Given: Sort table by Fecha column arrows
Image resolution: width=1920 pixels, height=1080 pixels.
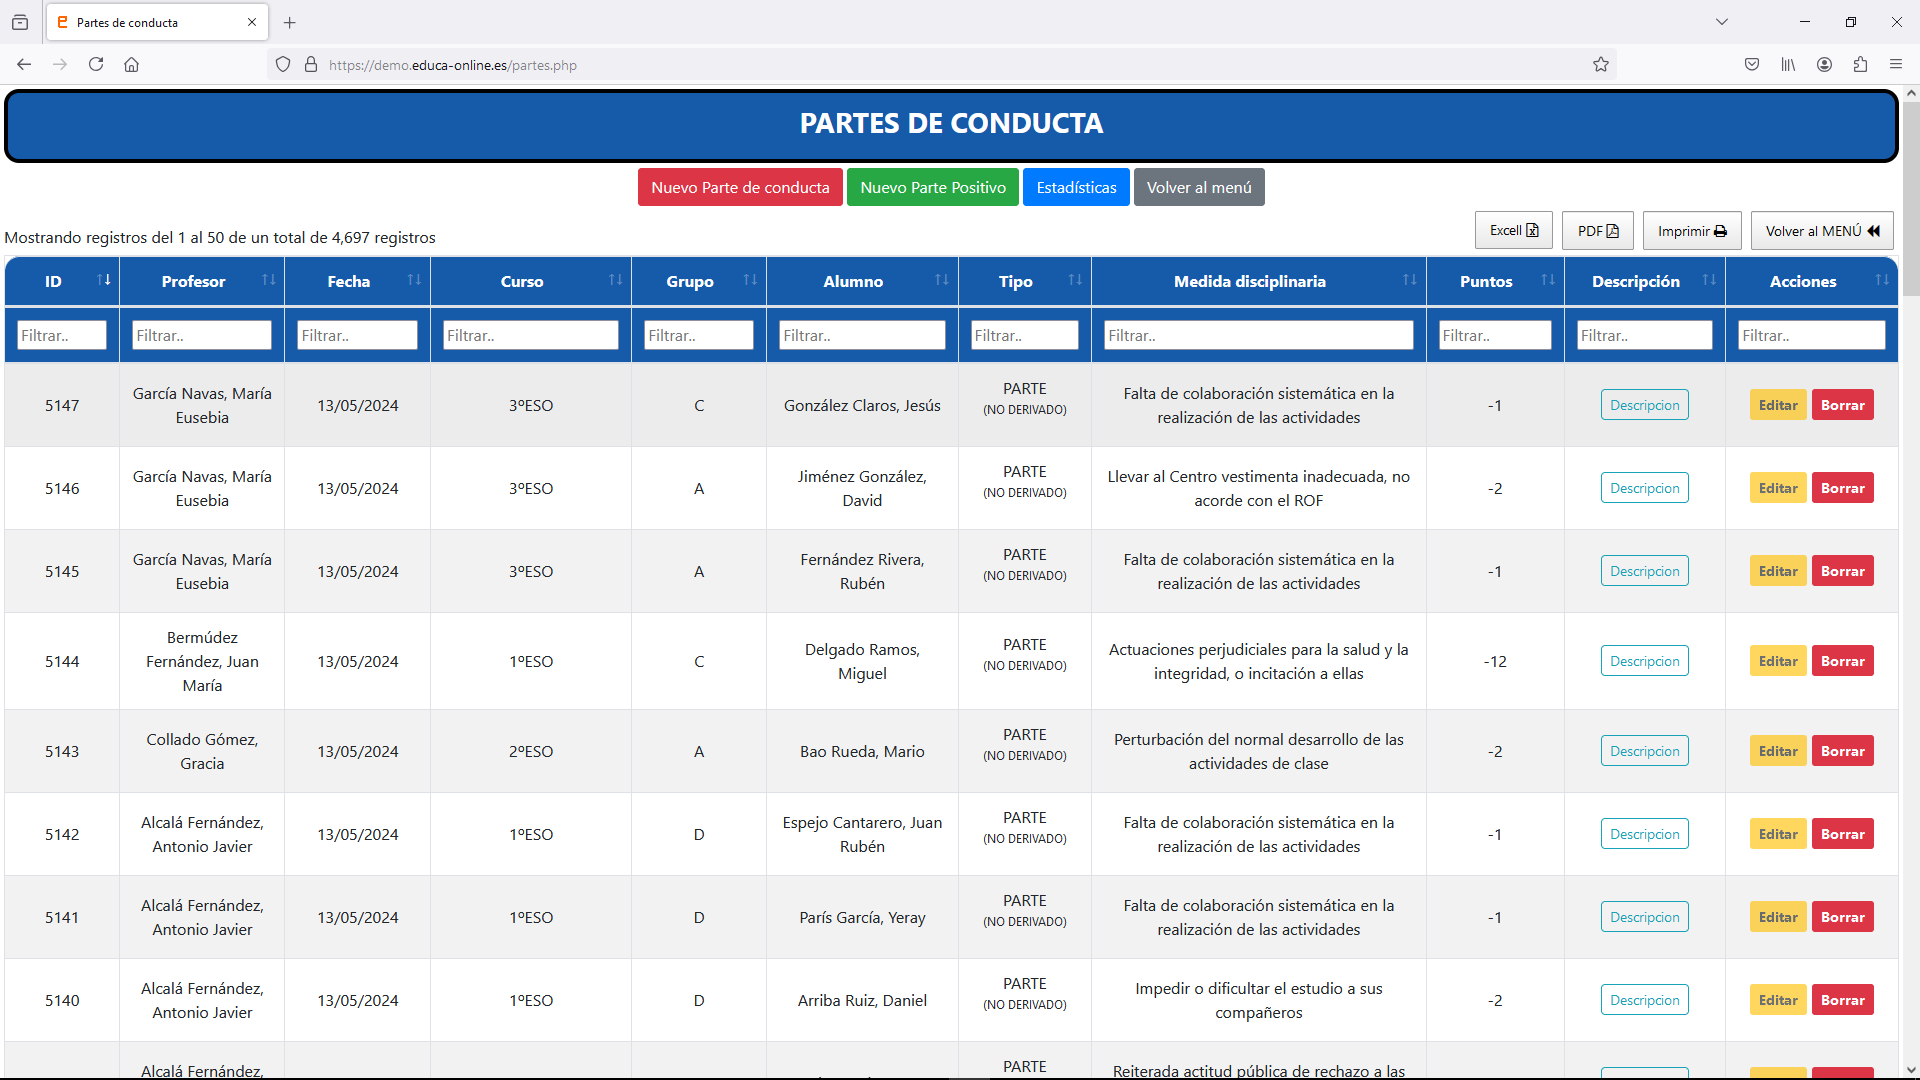Looking at the screenshot, I should (x=414, y=281).
